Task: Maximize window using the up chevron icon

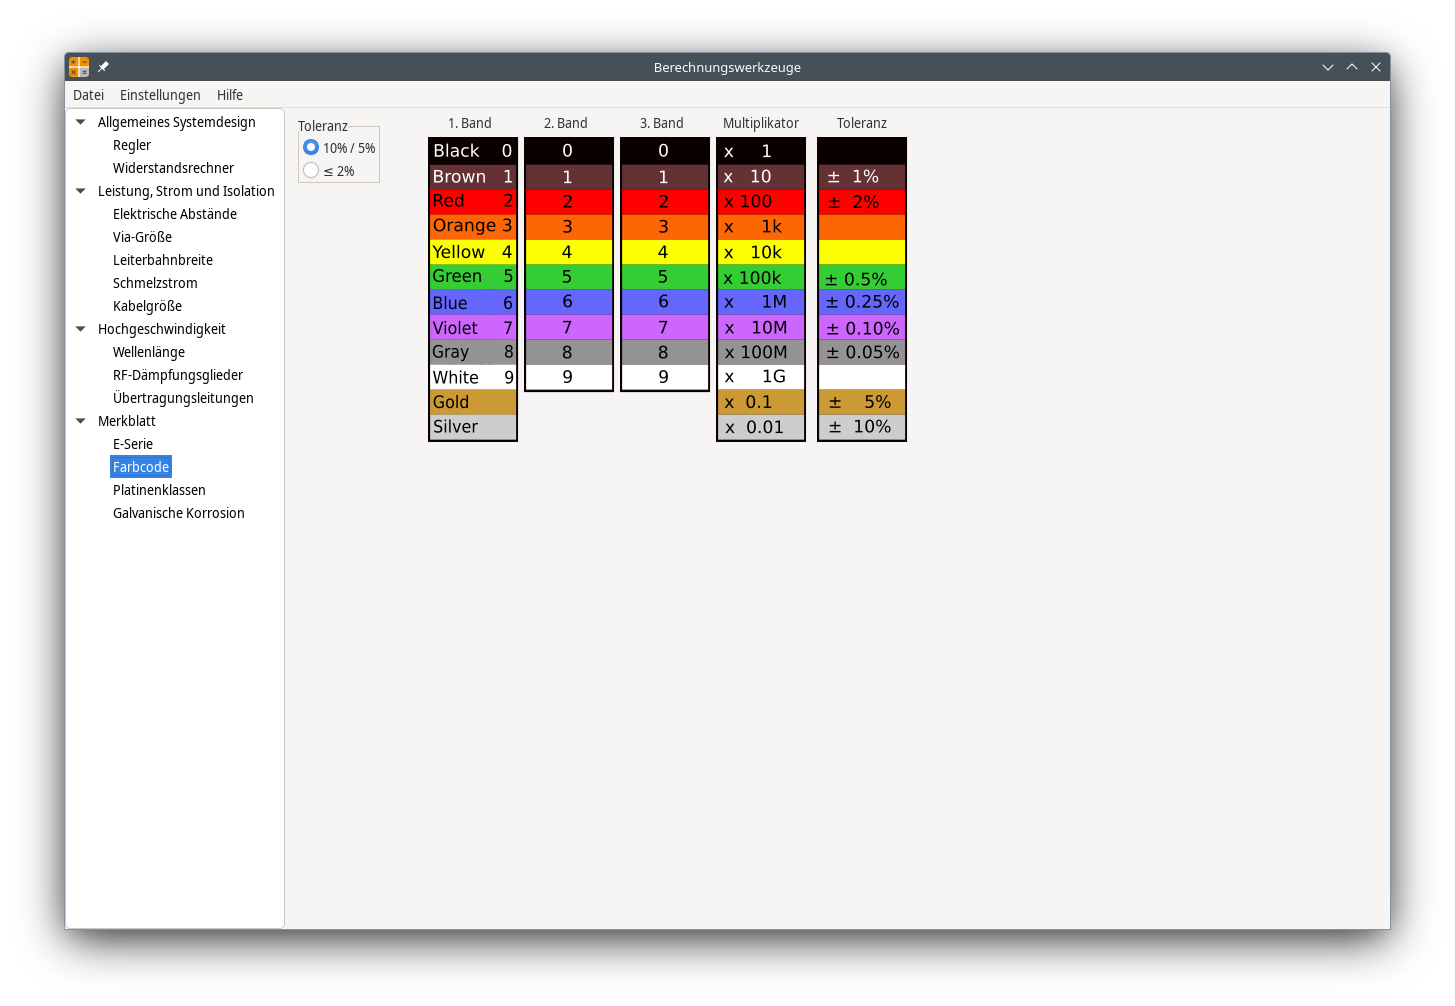Action: (x=1352, y=67)
